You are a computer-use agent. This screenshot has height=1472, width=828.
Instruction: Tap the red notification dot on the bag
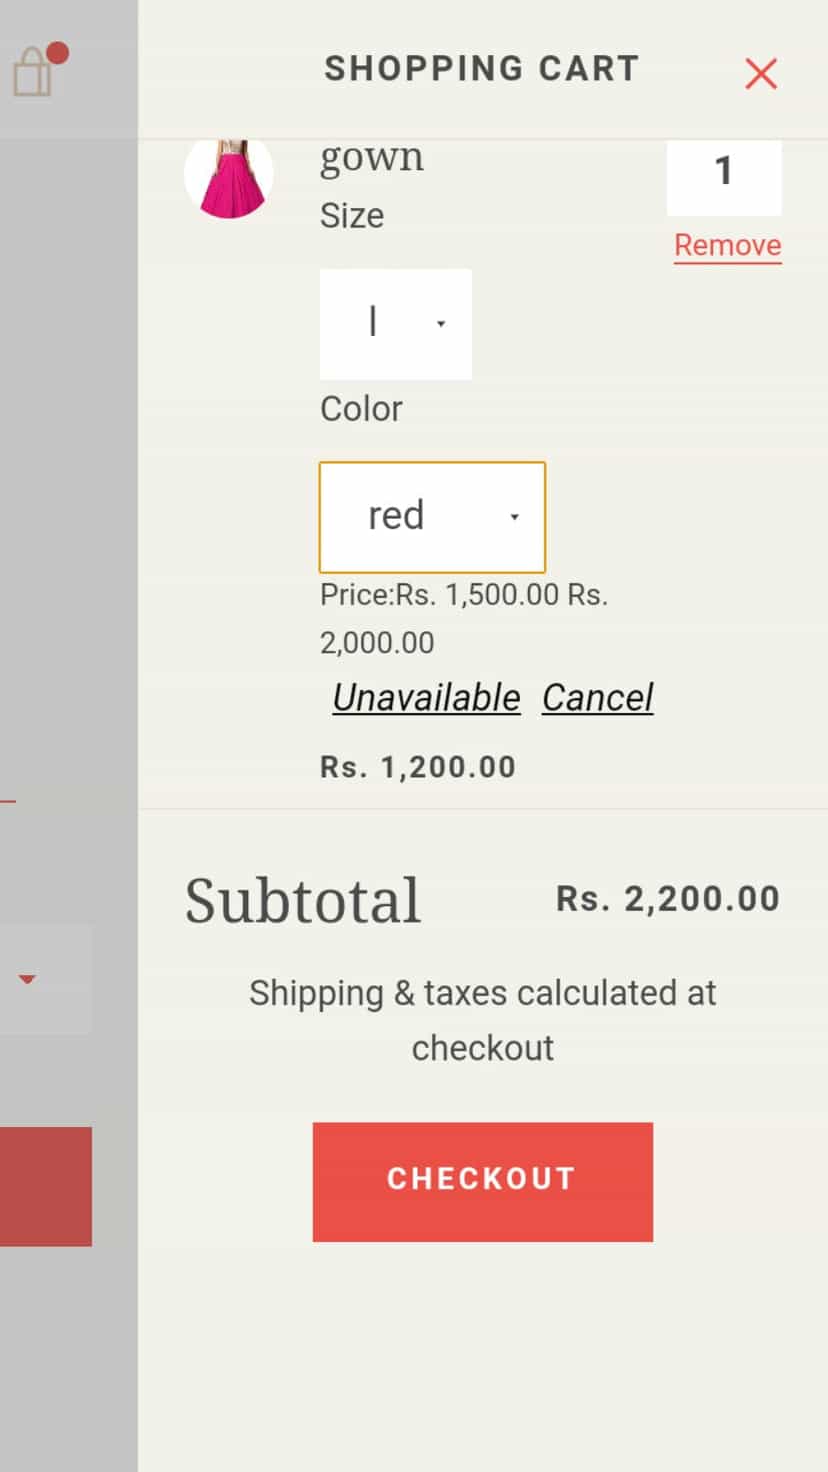point(57,53)
